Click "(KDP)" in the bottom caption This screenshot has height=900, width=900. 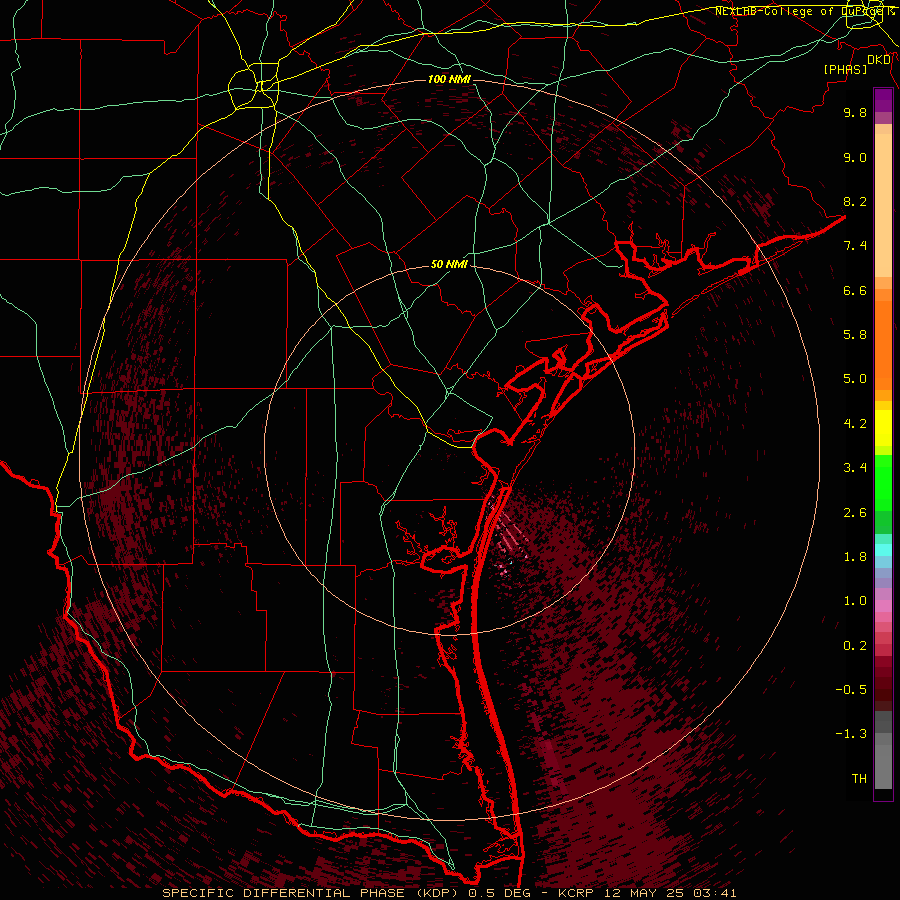[x=437, y=893]
